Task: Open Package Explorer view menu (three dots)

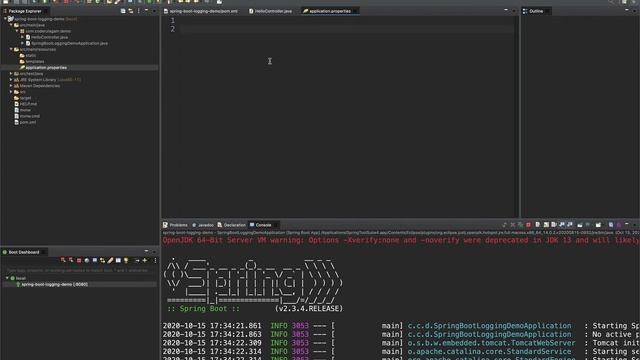Action: pos(139,11)
